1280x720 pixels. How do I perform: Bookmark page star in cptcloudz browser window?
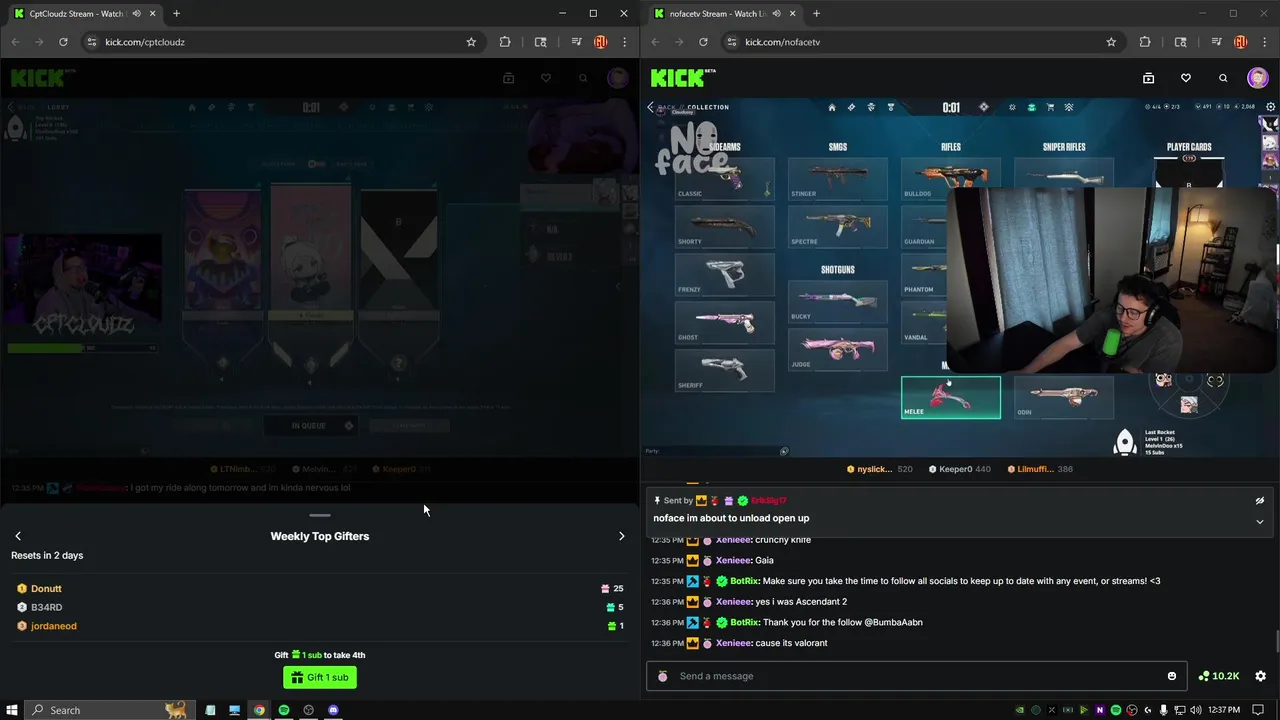coord(471,42)
